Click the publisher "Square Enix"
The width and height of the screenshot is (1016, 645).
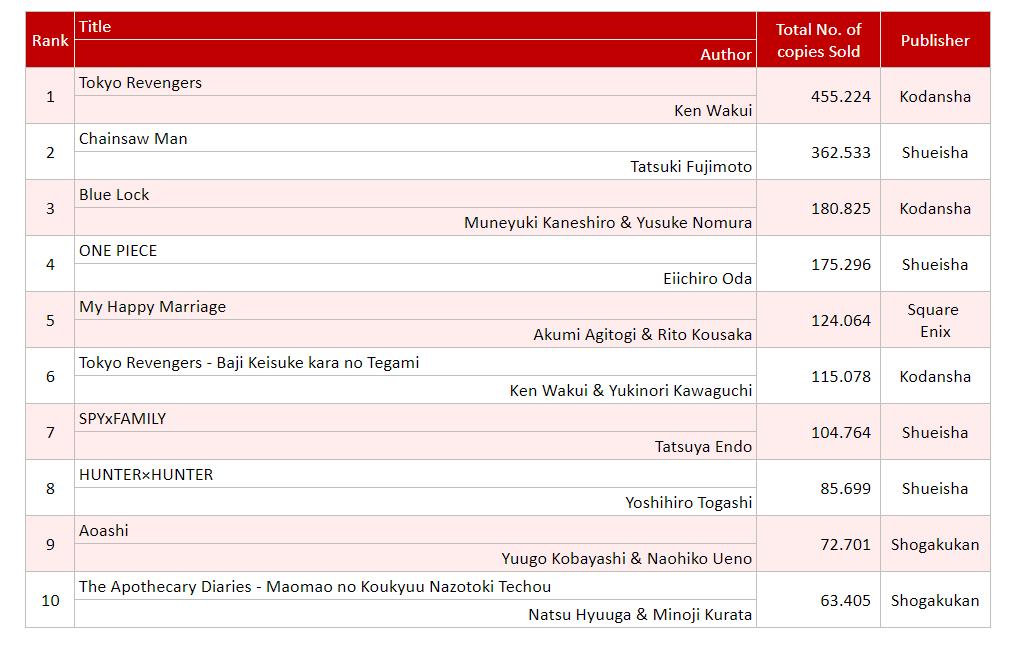(935, 320)
